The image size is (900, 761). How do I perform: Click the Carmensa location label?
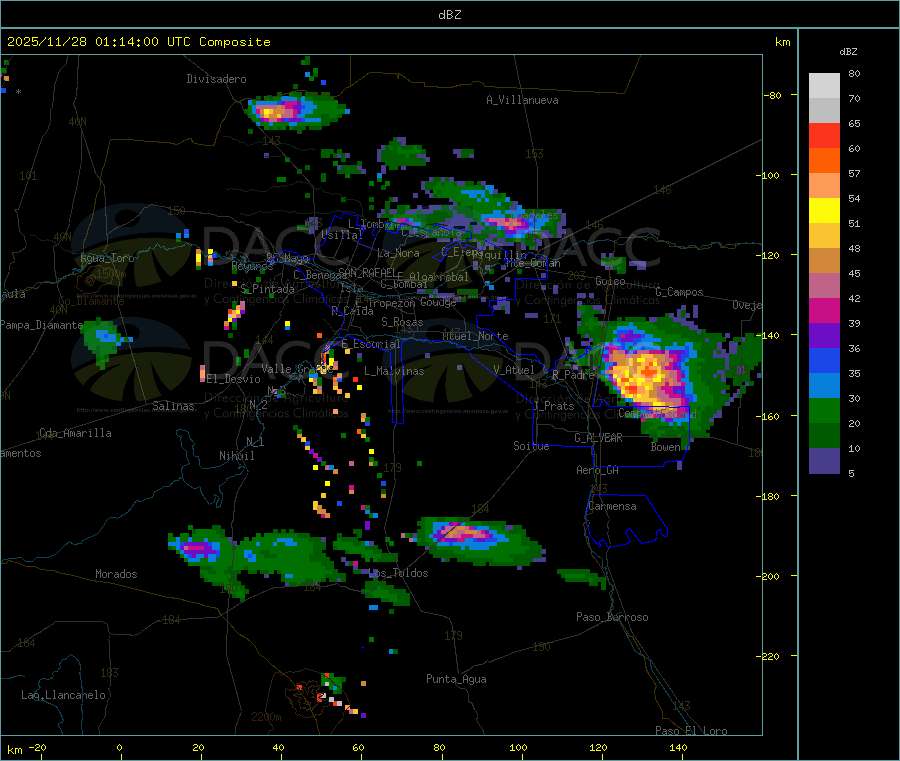(x=612, y=507)
